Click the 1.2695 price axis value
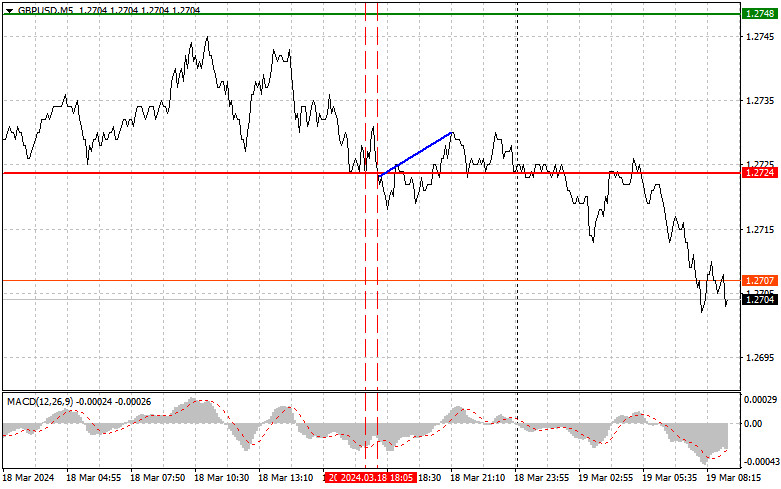The image size is (781, 489). [x=760, y=358]
